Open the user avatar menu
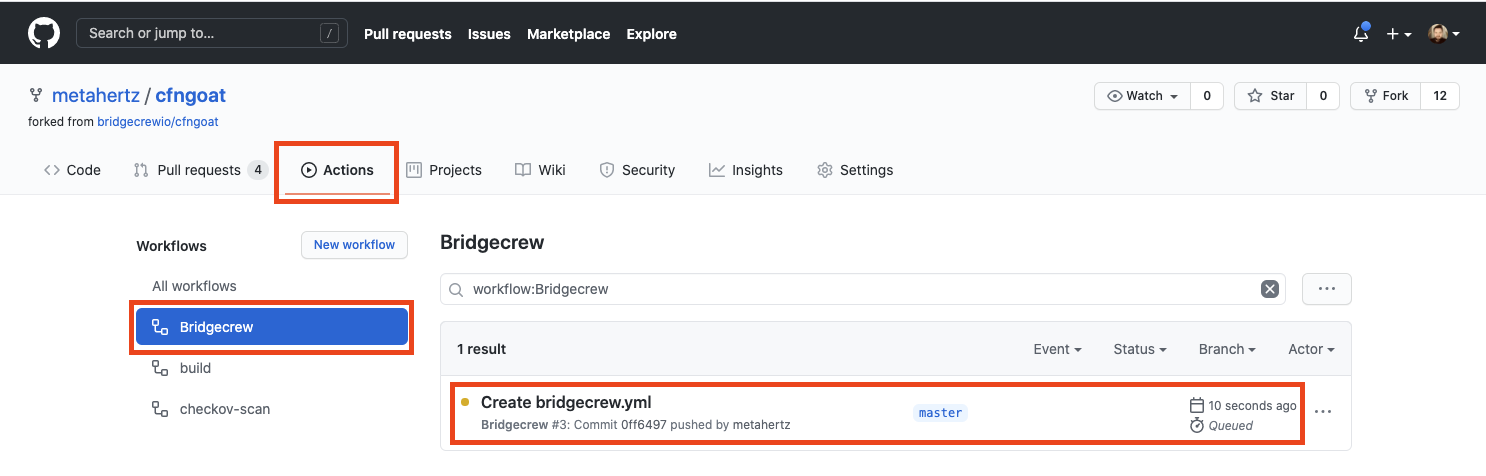The image size is (1486, 476). pyautogui.click(x=1443, y=33)
